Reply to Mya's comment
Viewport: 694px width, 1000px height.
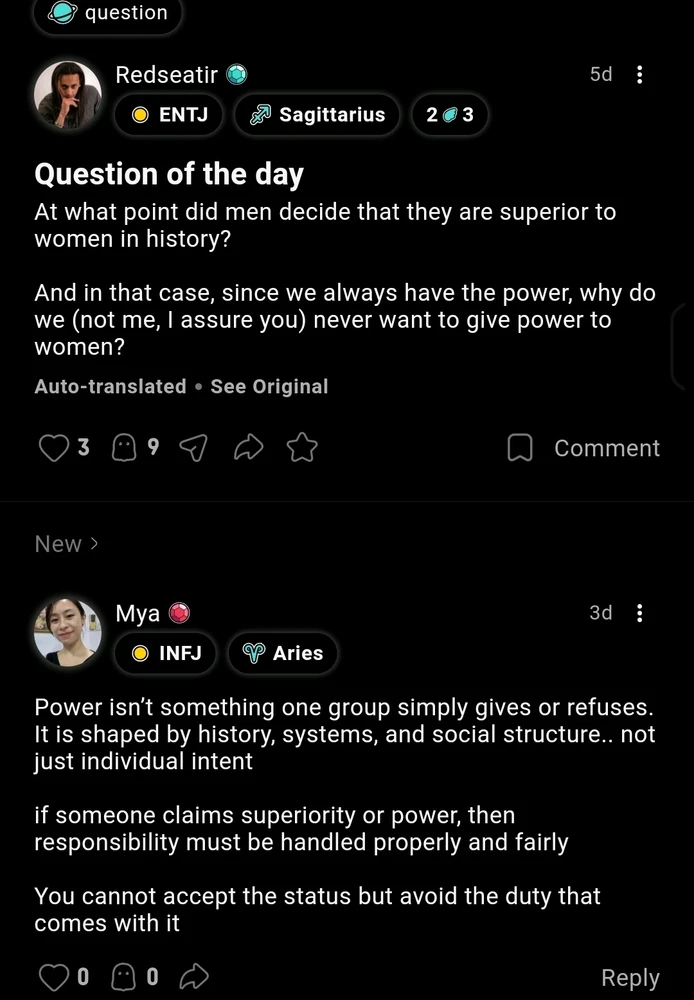[630, 978]
